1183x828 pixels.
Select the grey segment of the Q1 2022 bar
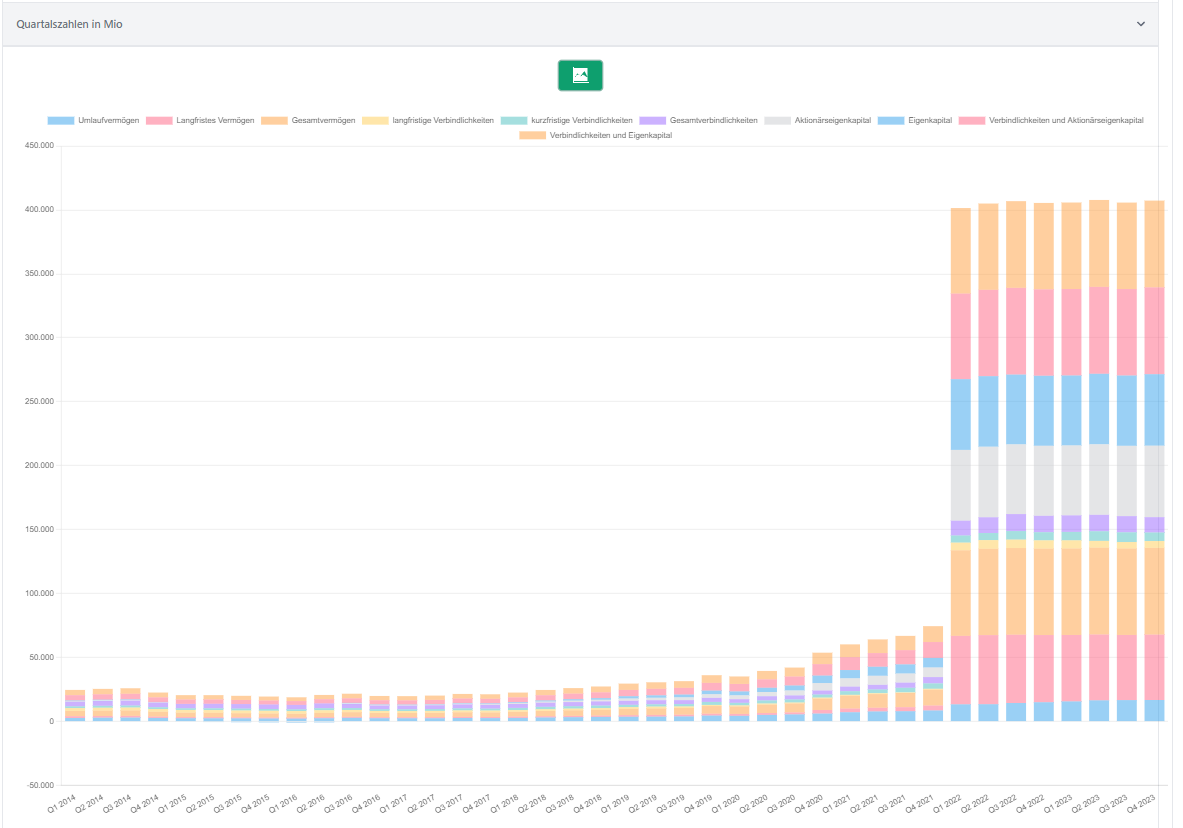point(960,485)
